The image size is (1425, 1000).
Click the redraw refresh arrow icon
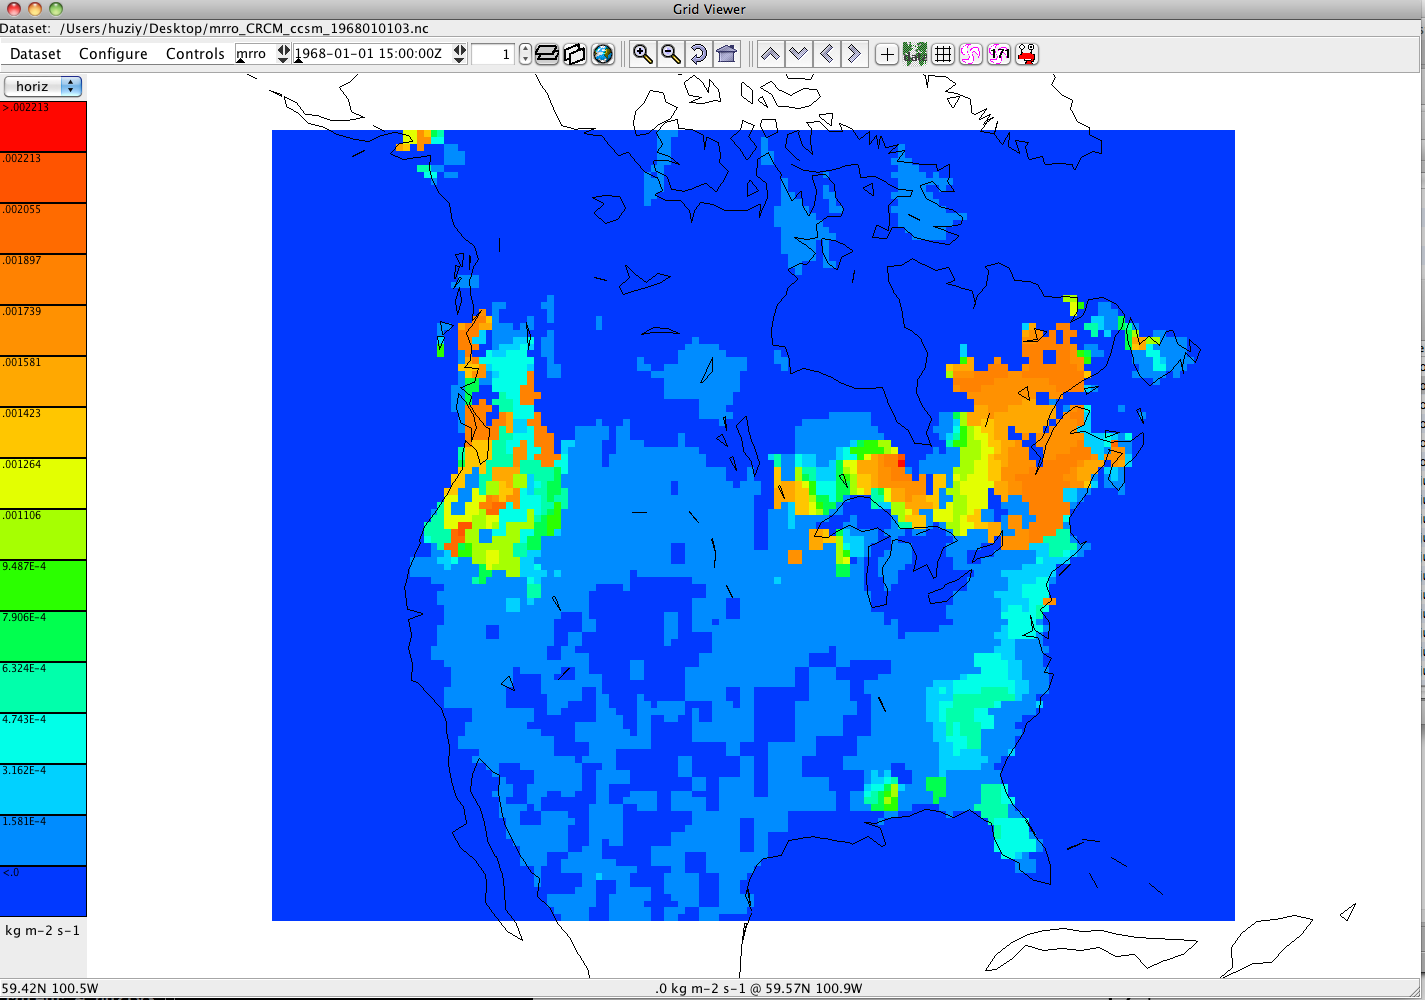click(699, 54)
